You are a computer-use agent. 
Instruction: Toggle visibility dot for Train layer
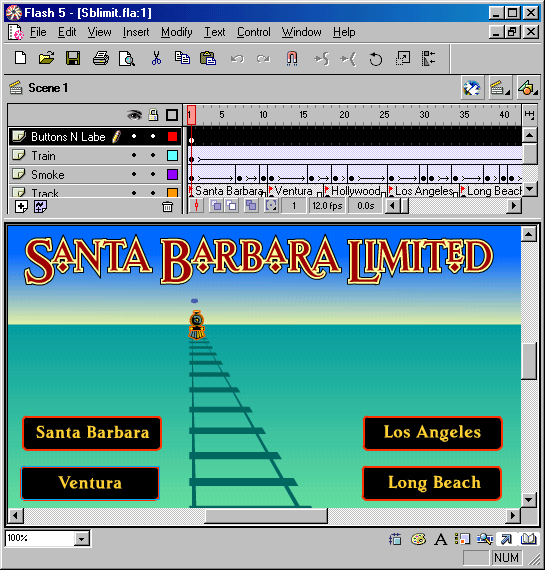click(134, 155)
